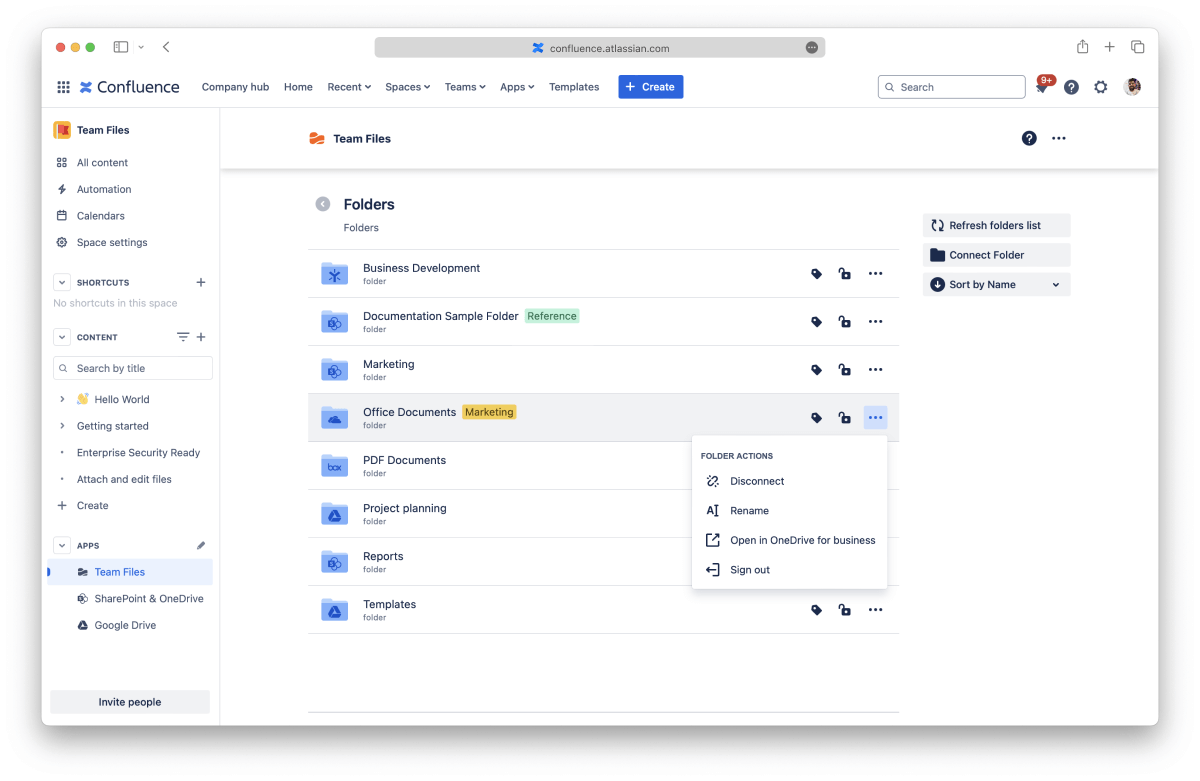Screen dimensions: 1200x781
Task: Open the notifications bell with 9+ badge
Action: point(1042,87)
